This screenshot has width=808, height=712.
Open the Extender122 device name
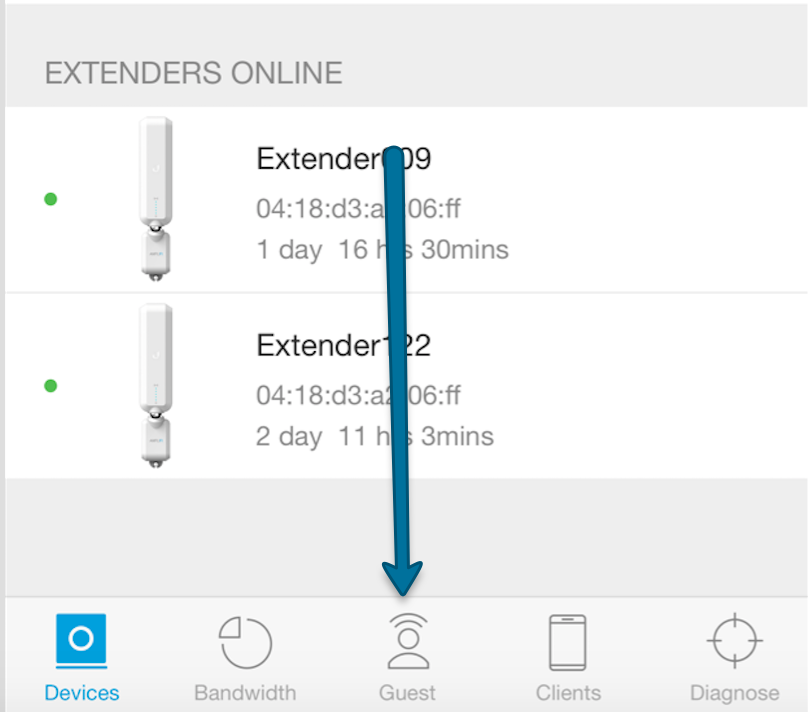343,346
